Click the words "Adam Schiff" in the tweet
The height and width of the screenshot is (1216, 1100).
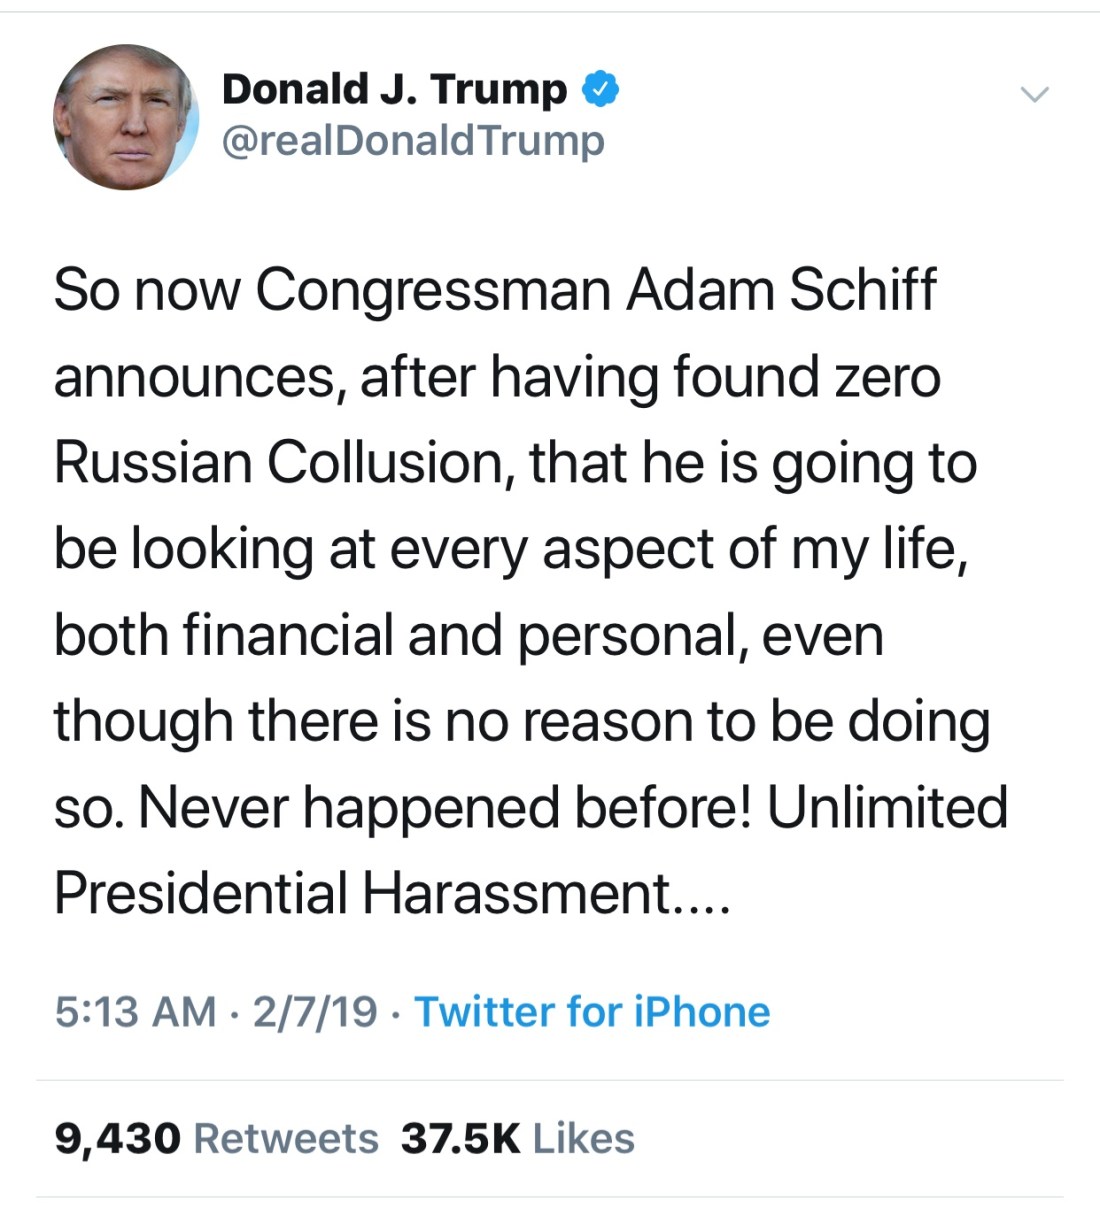781,291
